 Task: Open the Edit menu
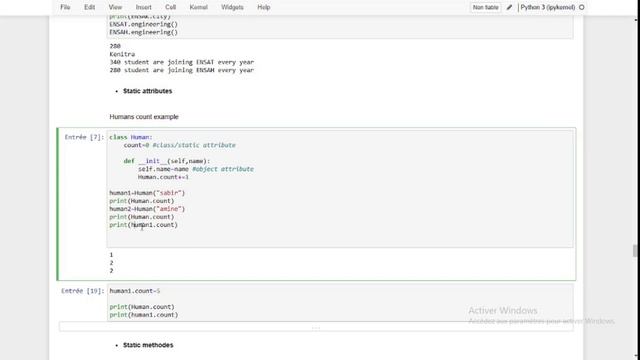pos(89,7)
